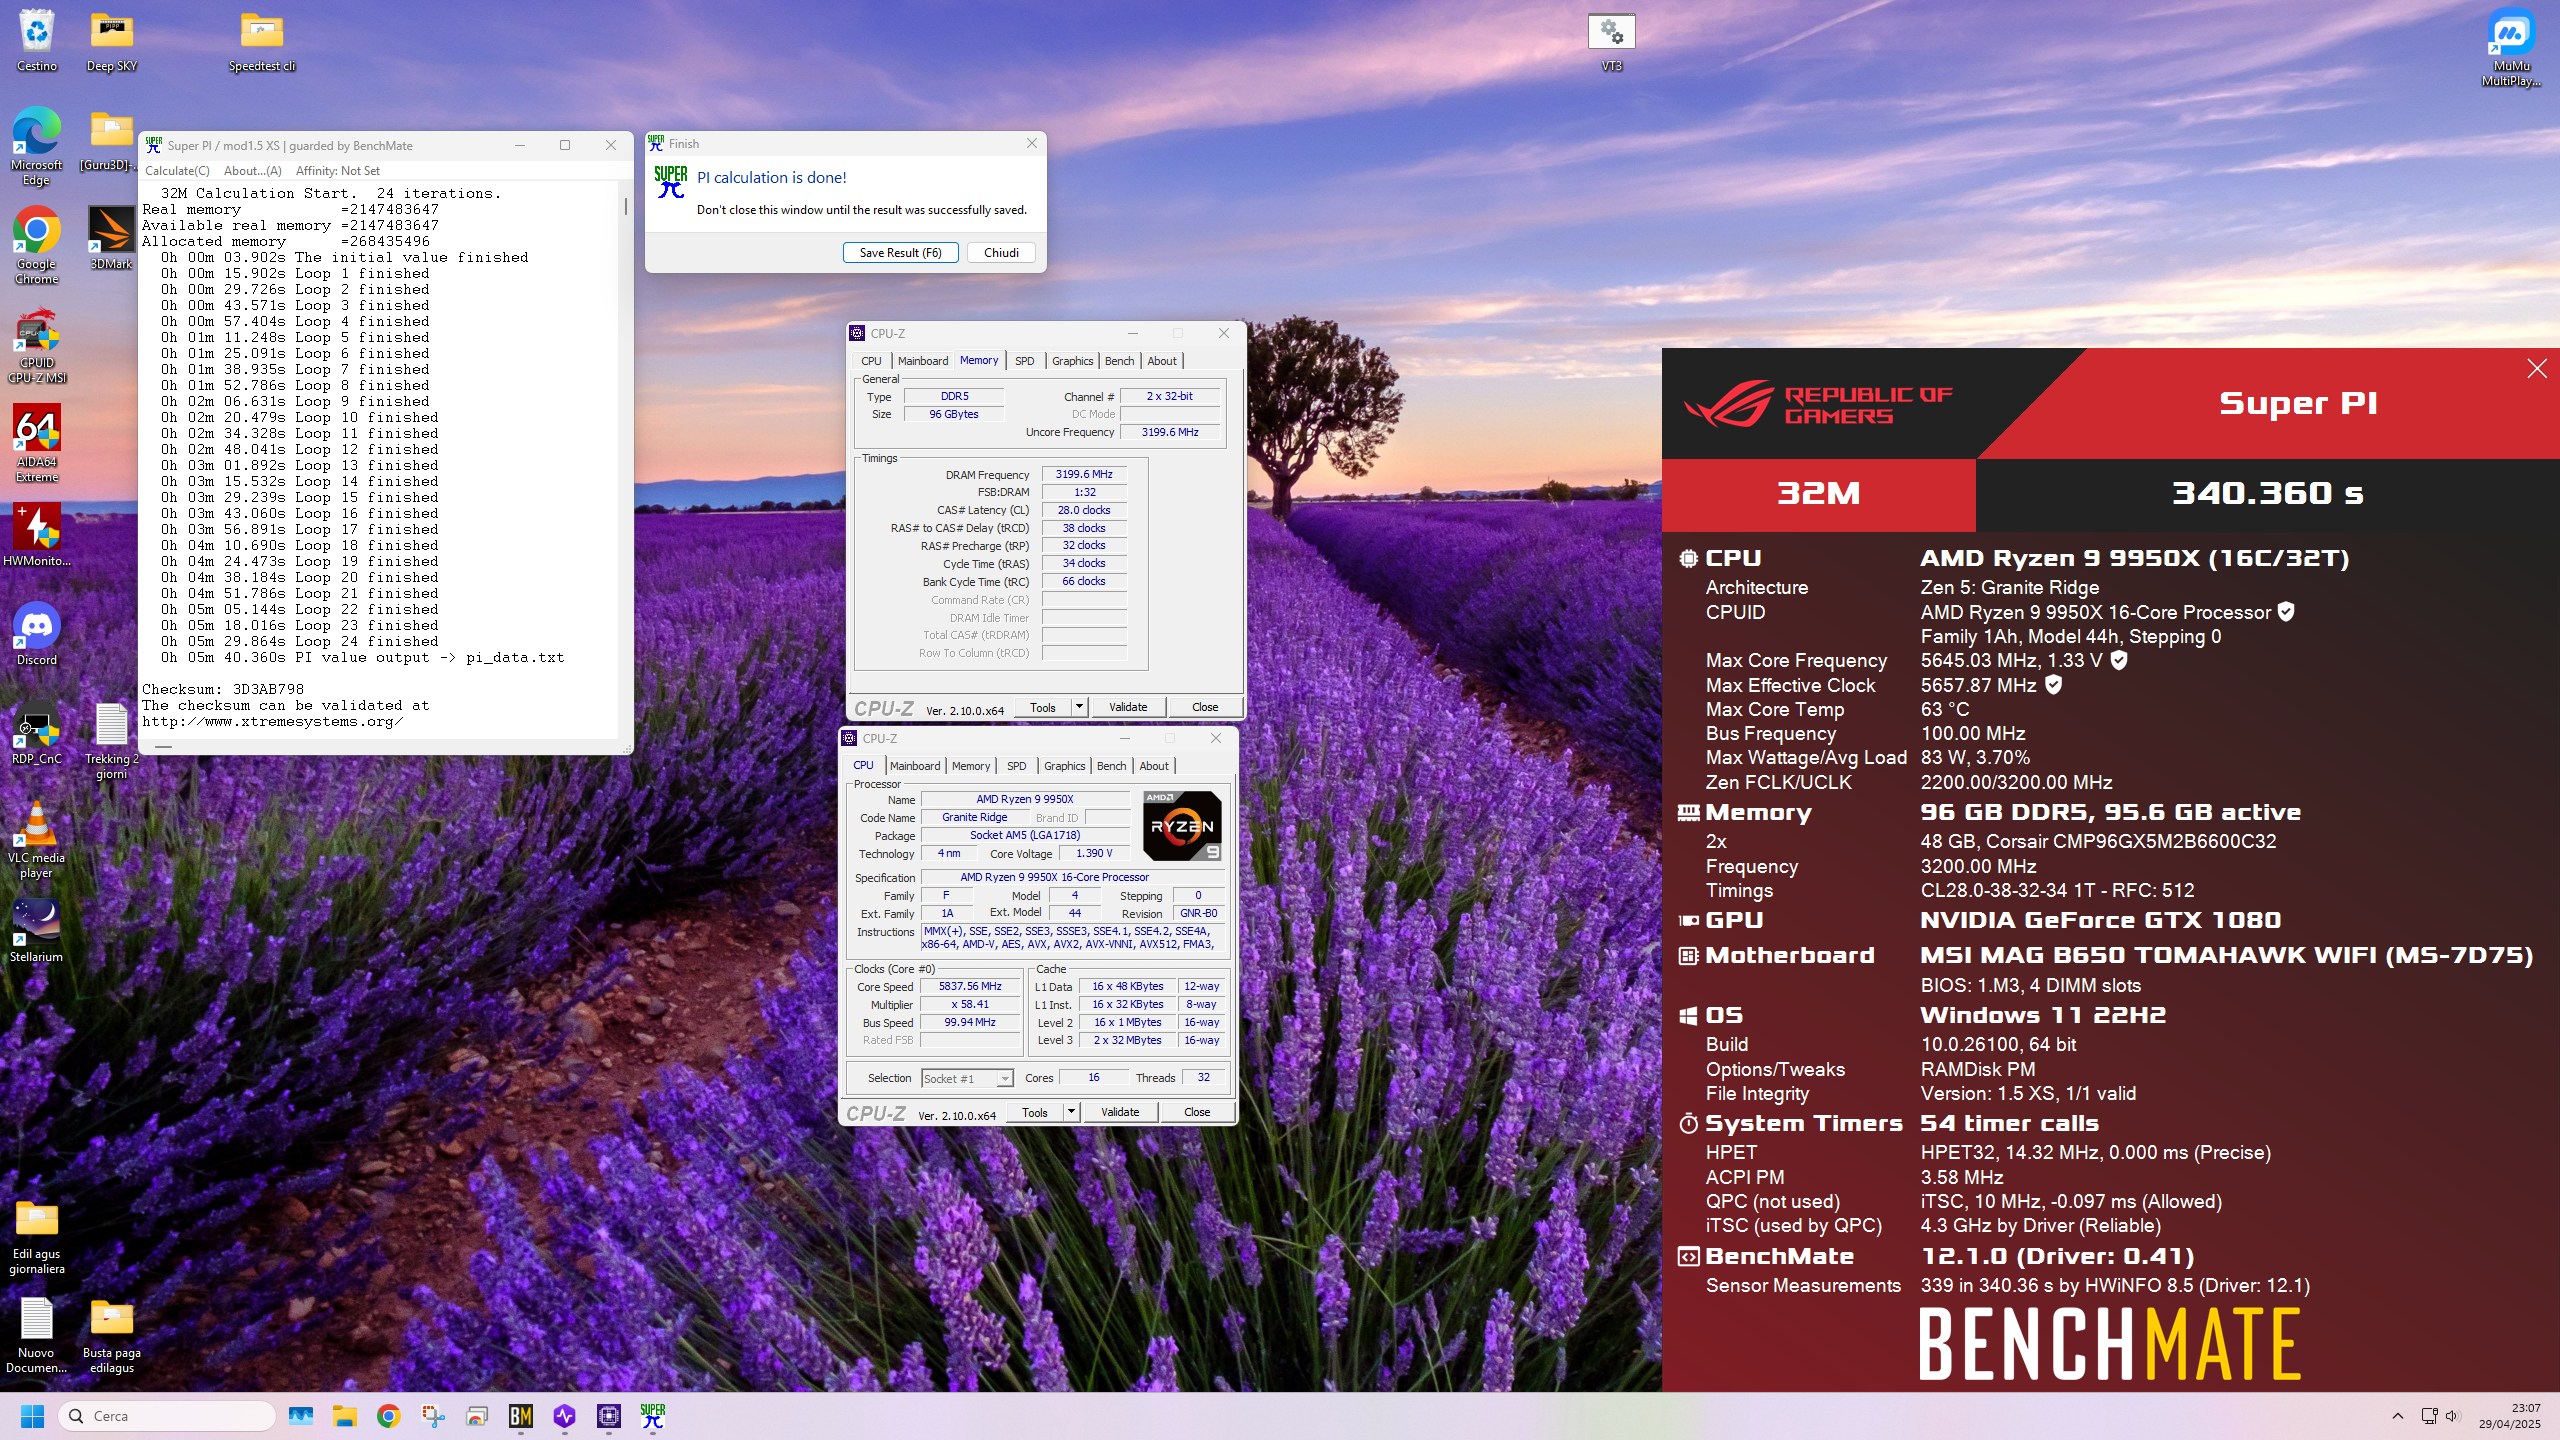Image resolution: width=2560 pixels, height=1440 pixels.
Task: Open the Calculate(C) menu in Super PI
Action: pos(177,171)
